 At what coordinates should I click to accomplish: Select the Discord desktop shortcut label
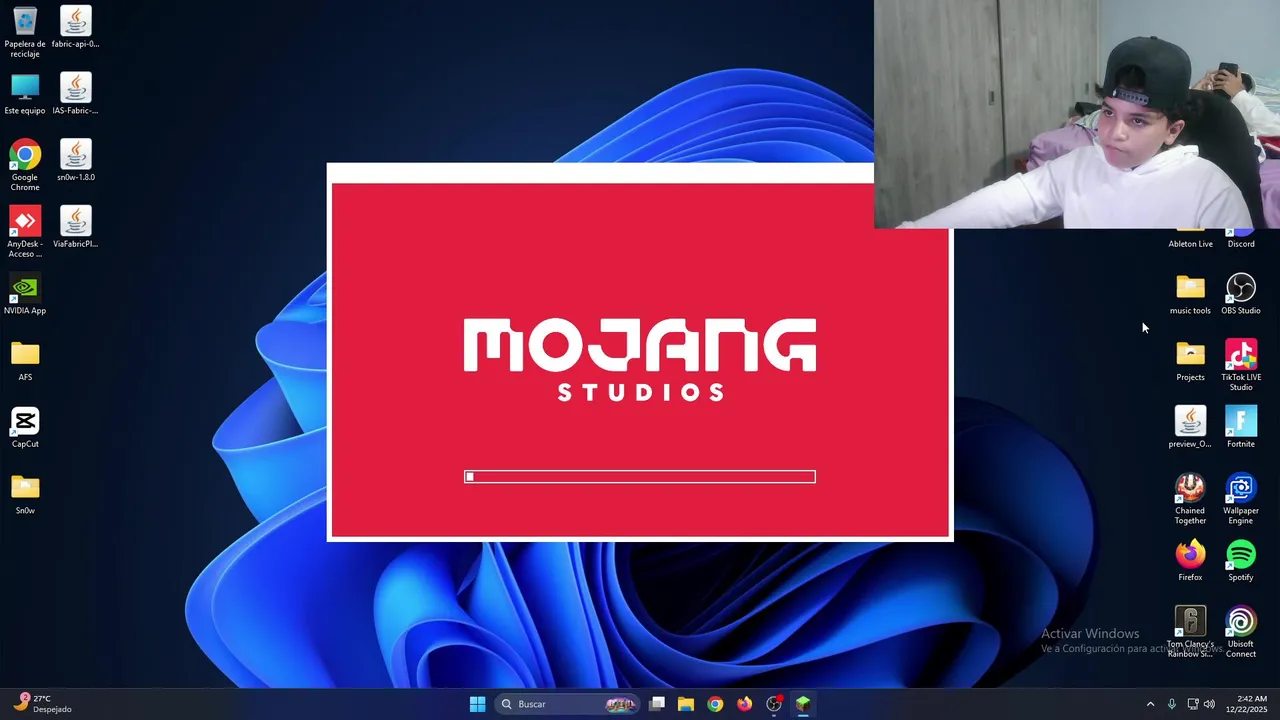click(1241, 244)
